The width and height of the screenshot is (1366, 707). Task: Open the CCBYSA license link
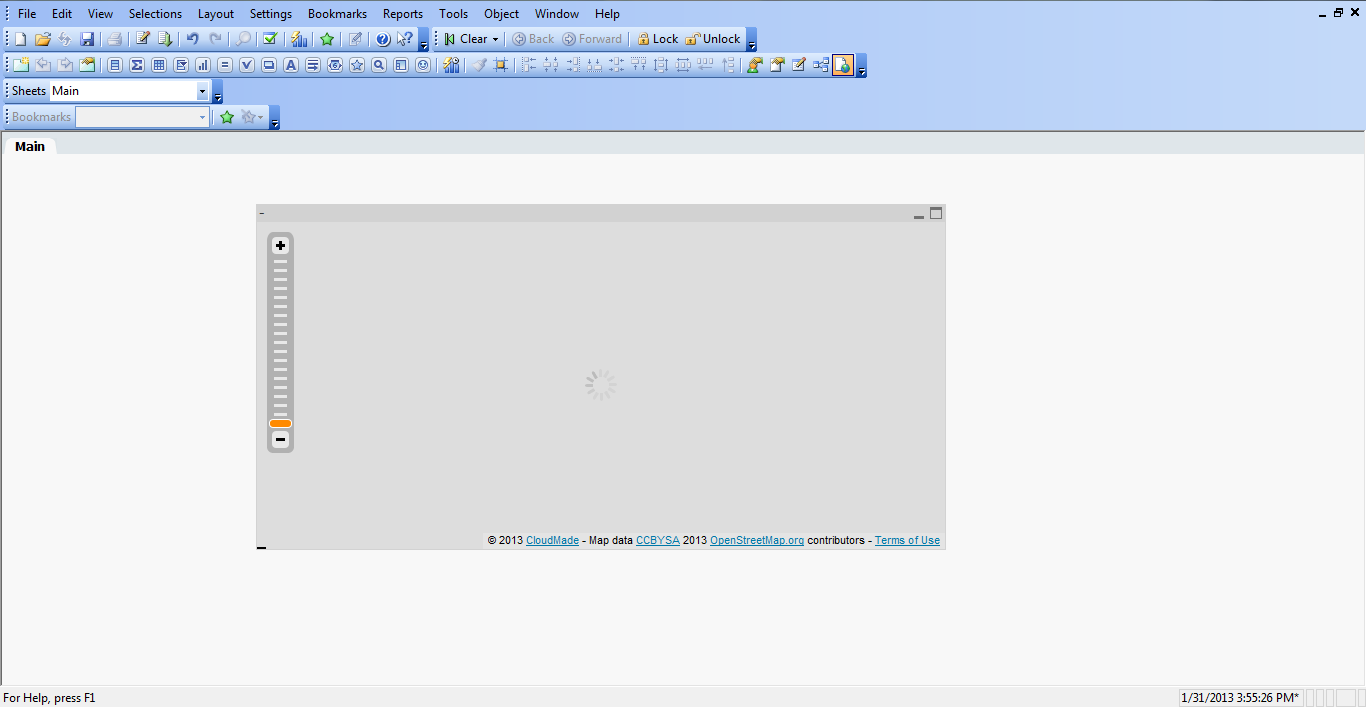(658, 540)
